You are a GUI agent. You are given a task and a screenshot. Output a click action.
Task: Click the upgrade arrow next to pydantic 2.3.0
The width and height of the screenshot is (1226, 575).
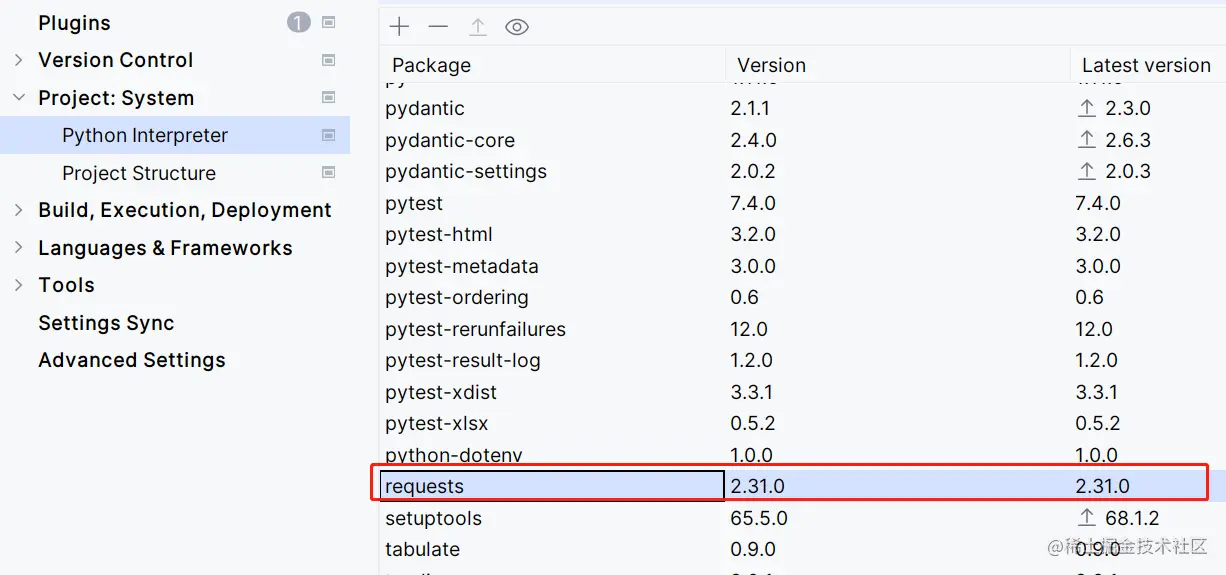pyautogui.click(x=1087, y=108)
